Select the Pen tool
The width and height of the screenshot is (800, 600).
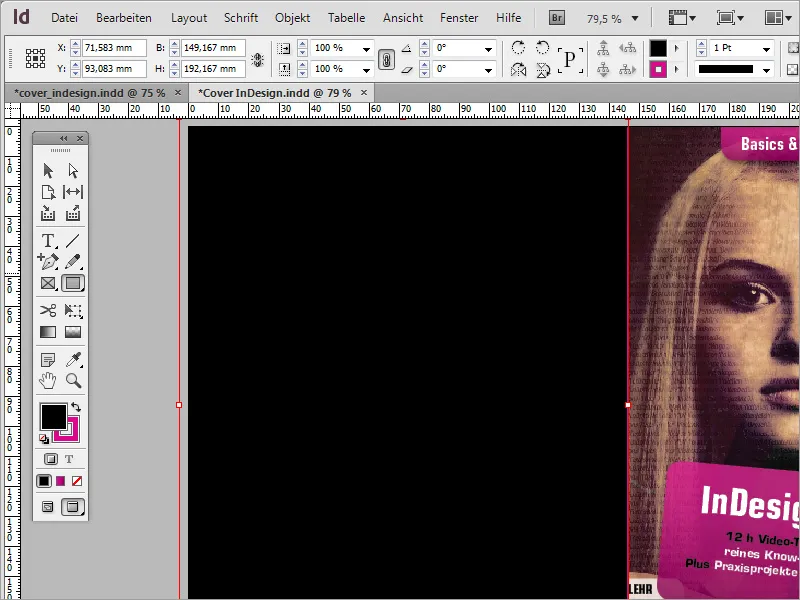click(48, 261)
